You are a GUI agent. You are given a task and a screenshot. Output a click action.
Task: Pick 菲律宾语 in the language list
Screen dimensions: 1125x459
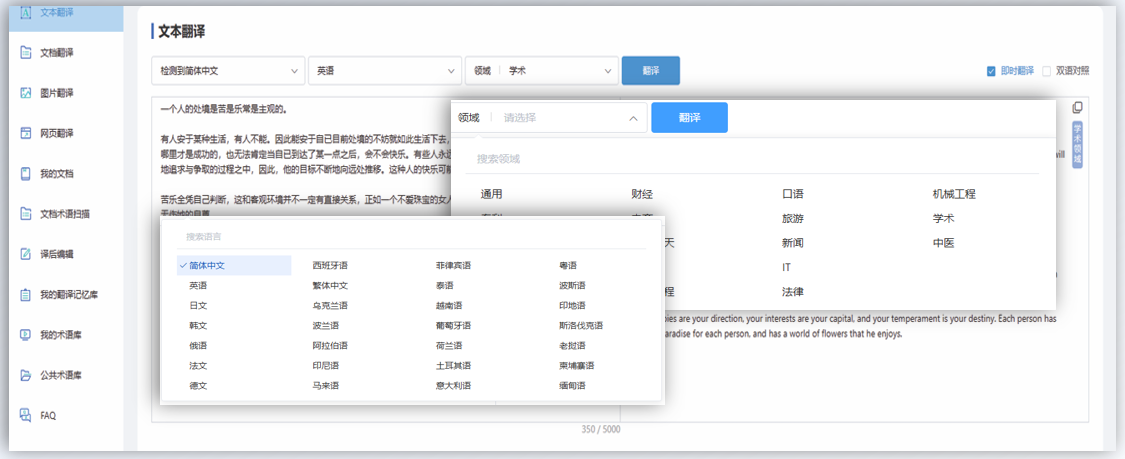coord(453,265)
